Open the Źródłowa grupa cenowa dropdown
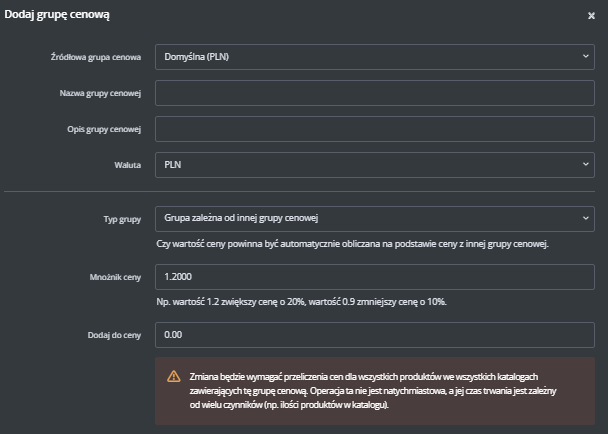Image resolution: width=608 pixels, height=434 pixels. click(375, 57)
